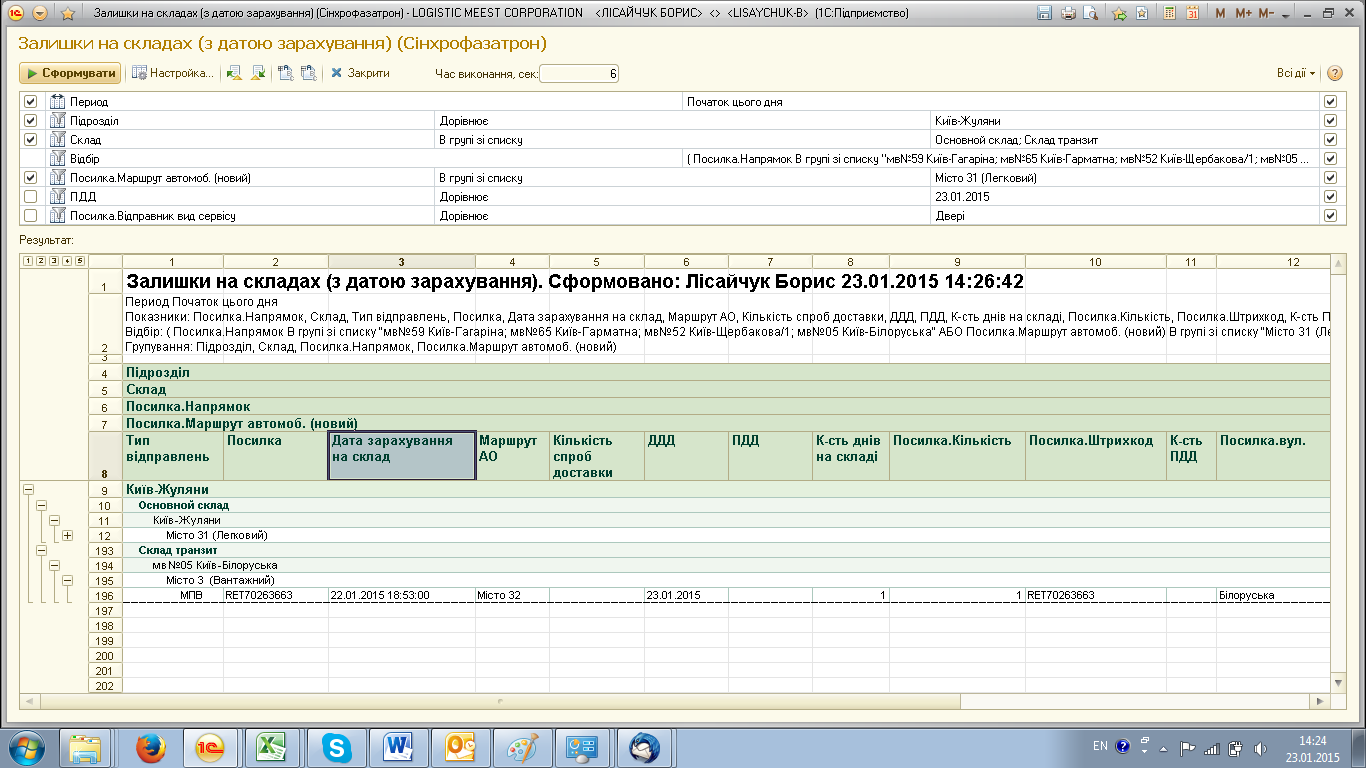Click the first copy-settings icon in the toolbar
1366x768 pixels.
coord(286,73)
